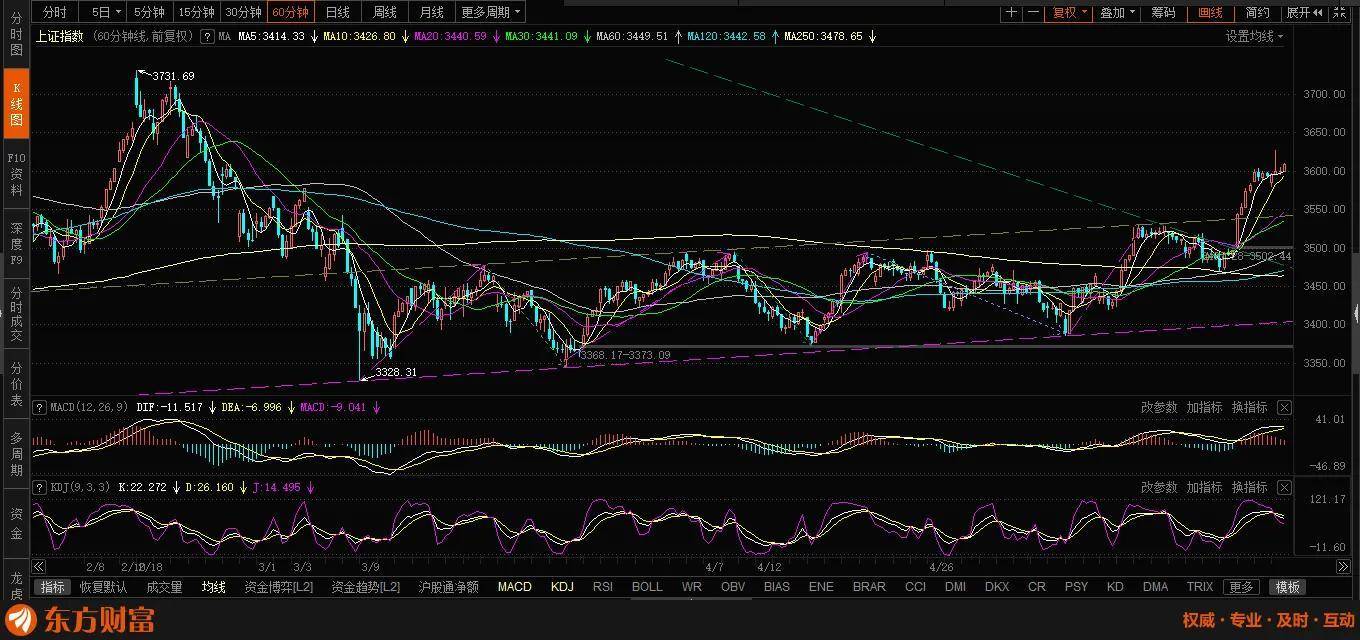Open the 分时图 sidebar tab
The image size is (1360, 640).
[16, 34]
